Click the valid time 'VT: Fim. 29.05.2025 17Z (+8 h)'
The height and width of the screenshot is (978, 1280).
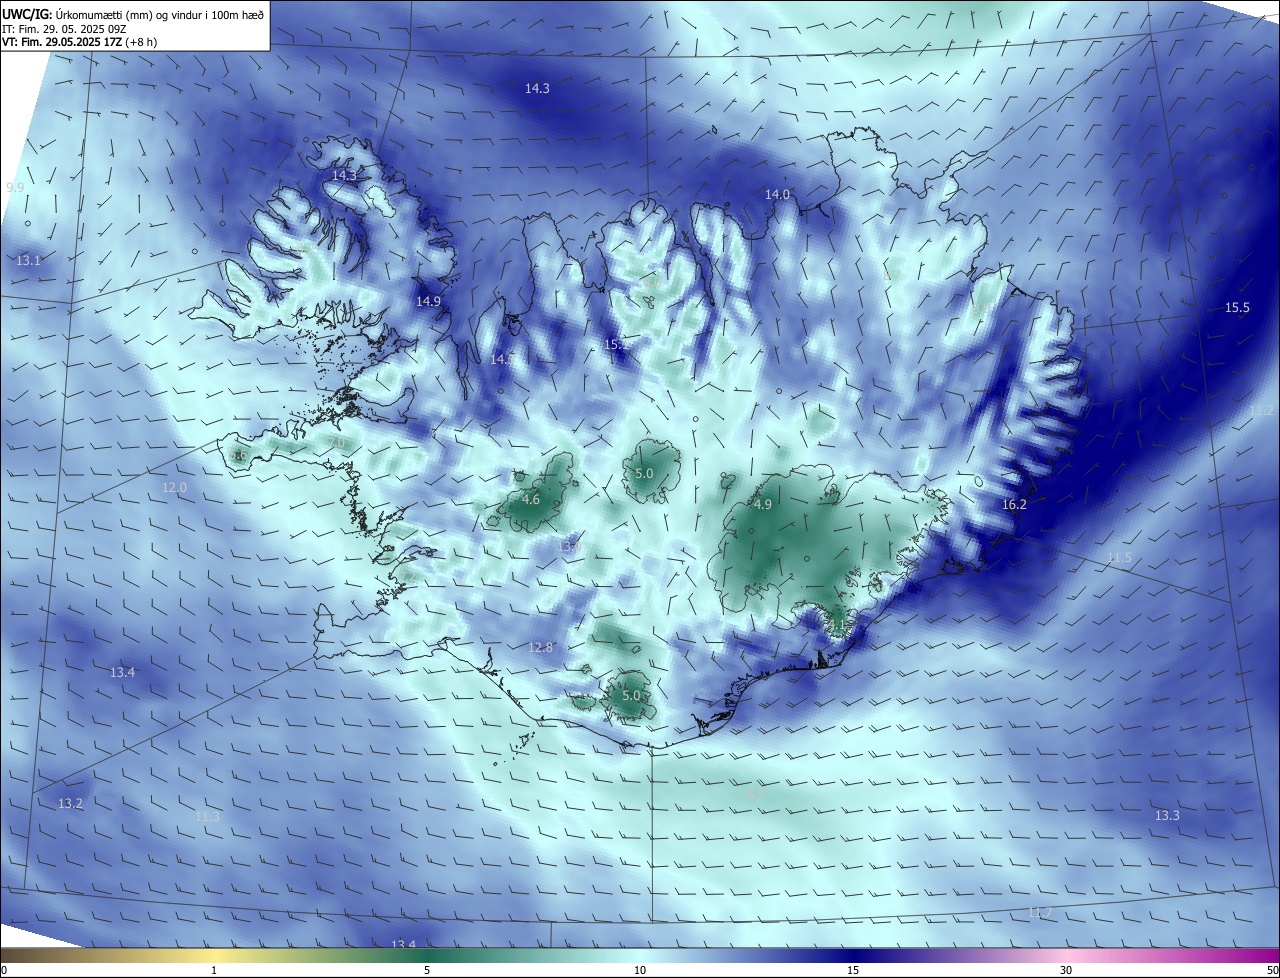click(79, 42)
